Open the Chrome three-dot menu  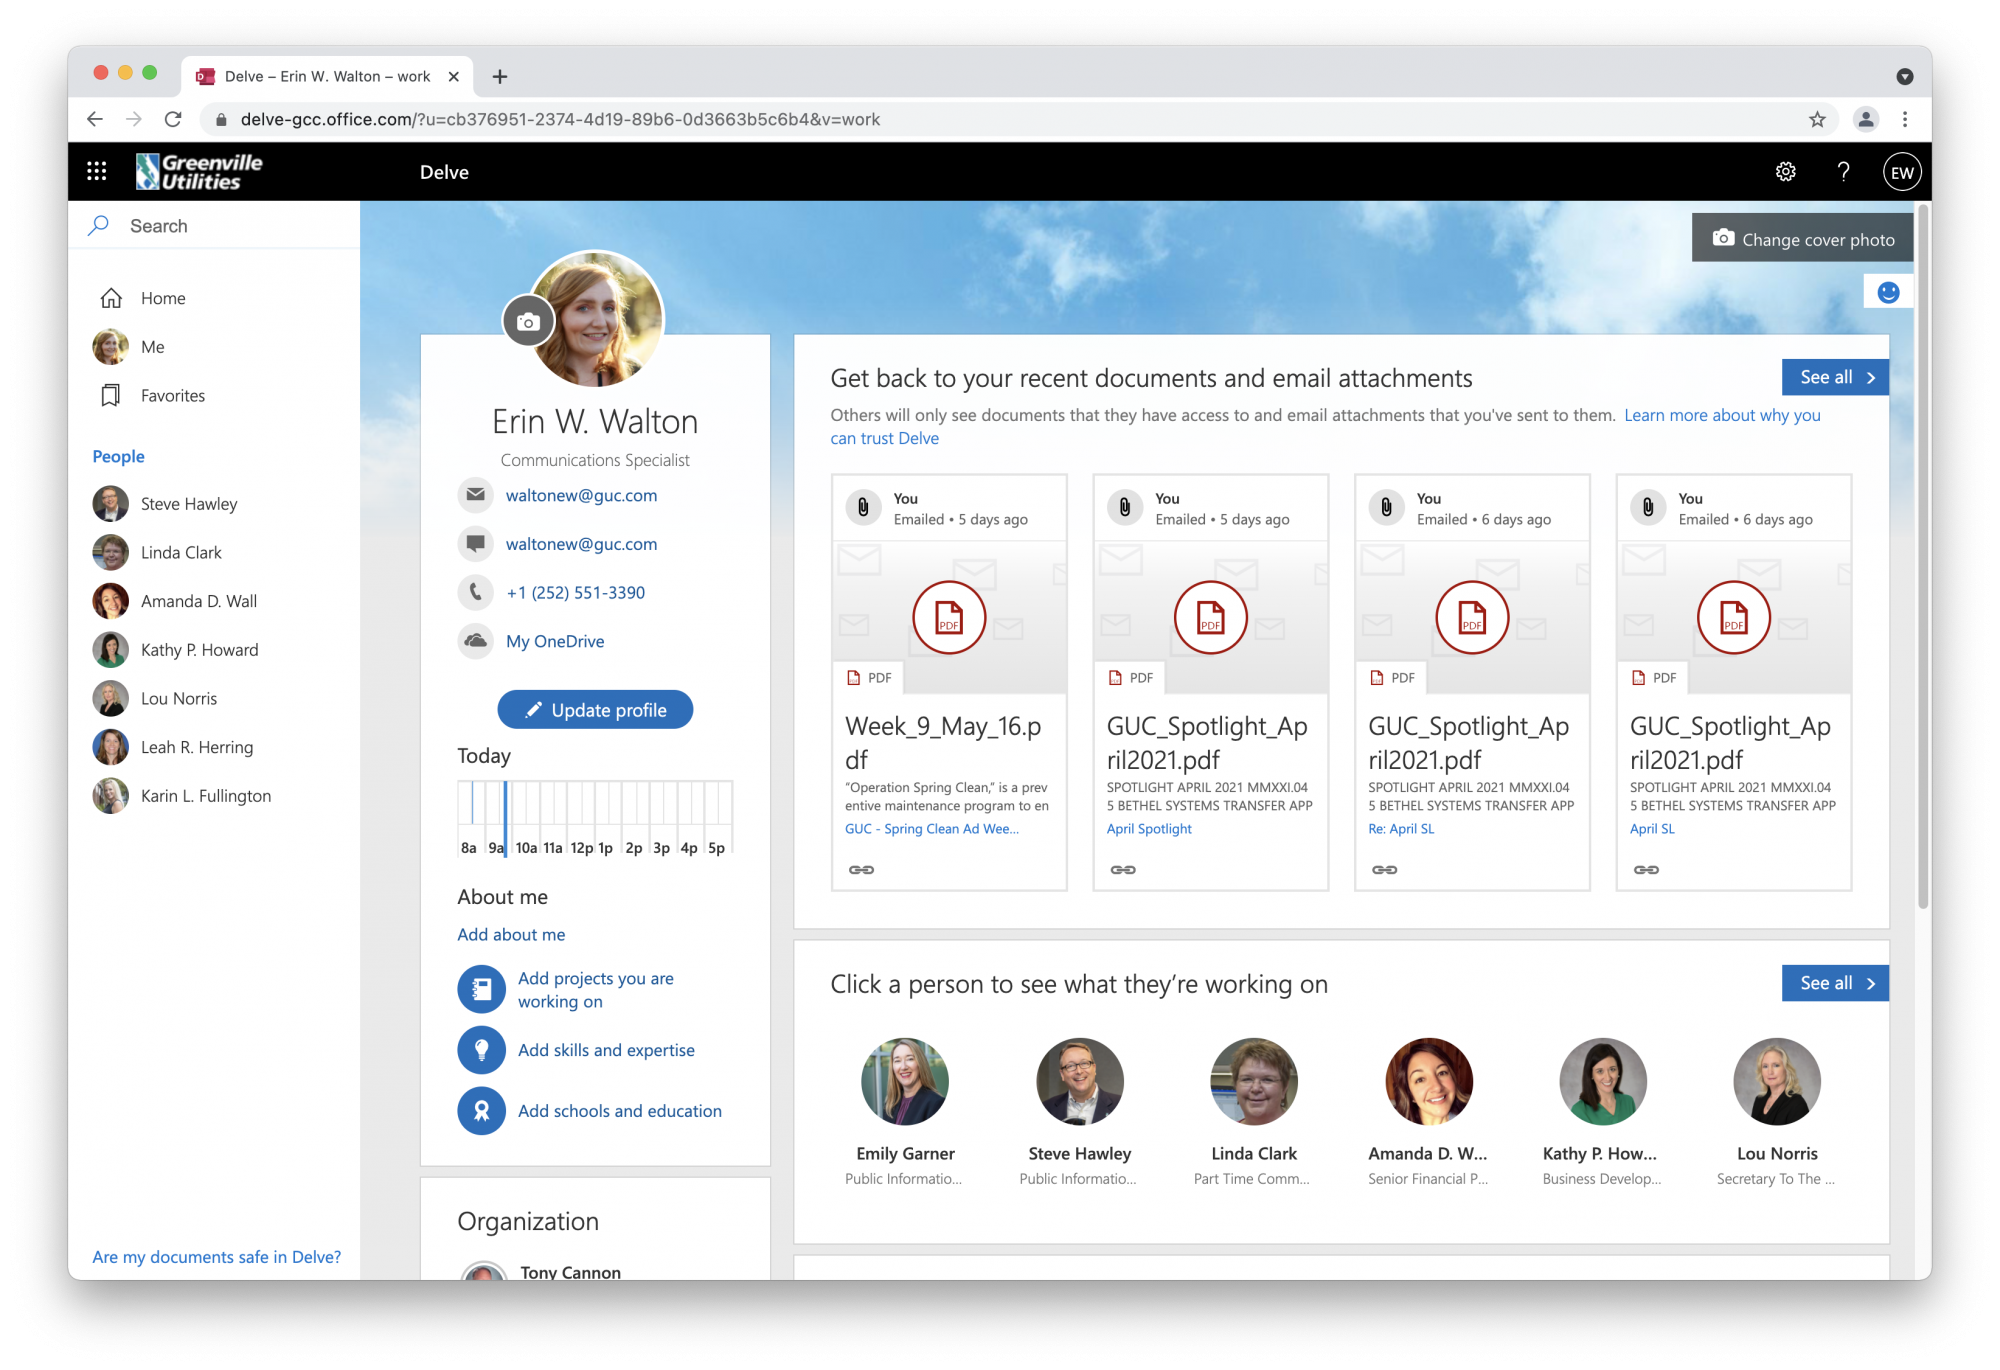point(1905,120)
